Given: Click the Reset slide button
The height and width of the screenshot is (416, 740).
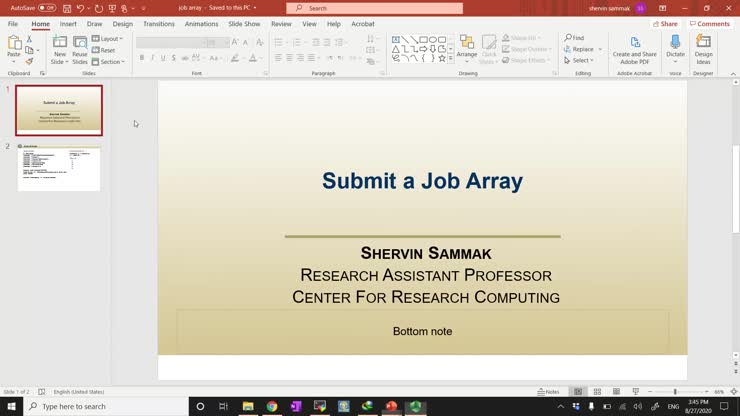Looking at the screenshot, I should (104, 50).
